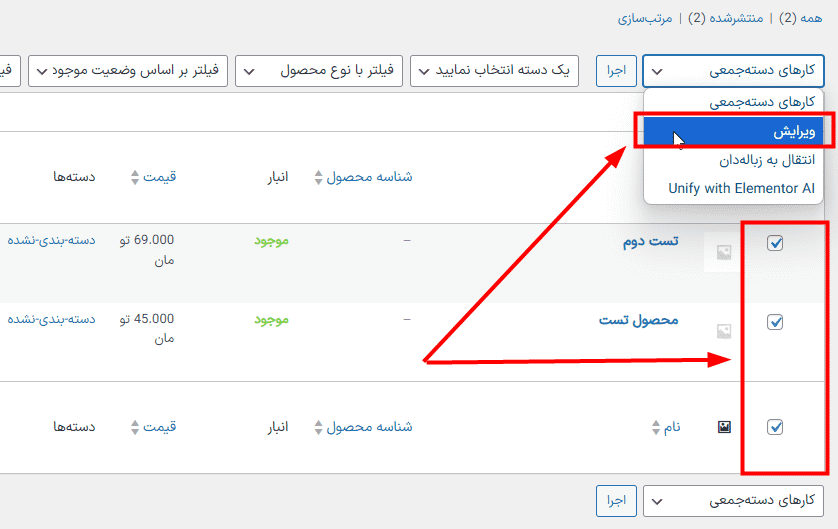The width and height of the screenshot is (838, 529).
Task: Open فیلتر بر اساس وضعیت موجود dropdown
Action: tap(128, 71)
